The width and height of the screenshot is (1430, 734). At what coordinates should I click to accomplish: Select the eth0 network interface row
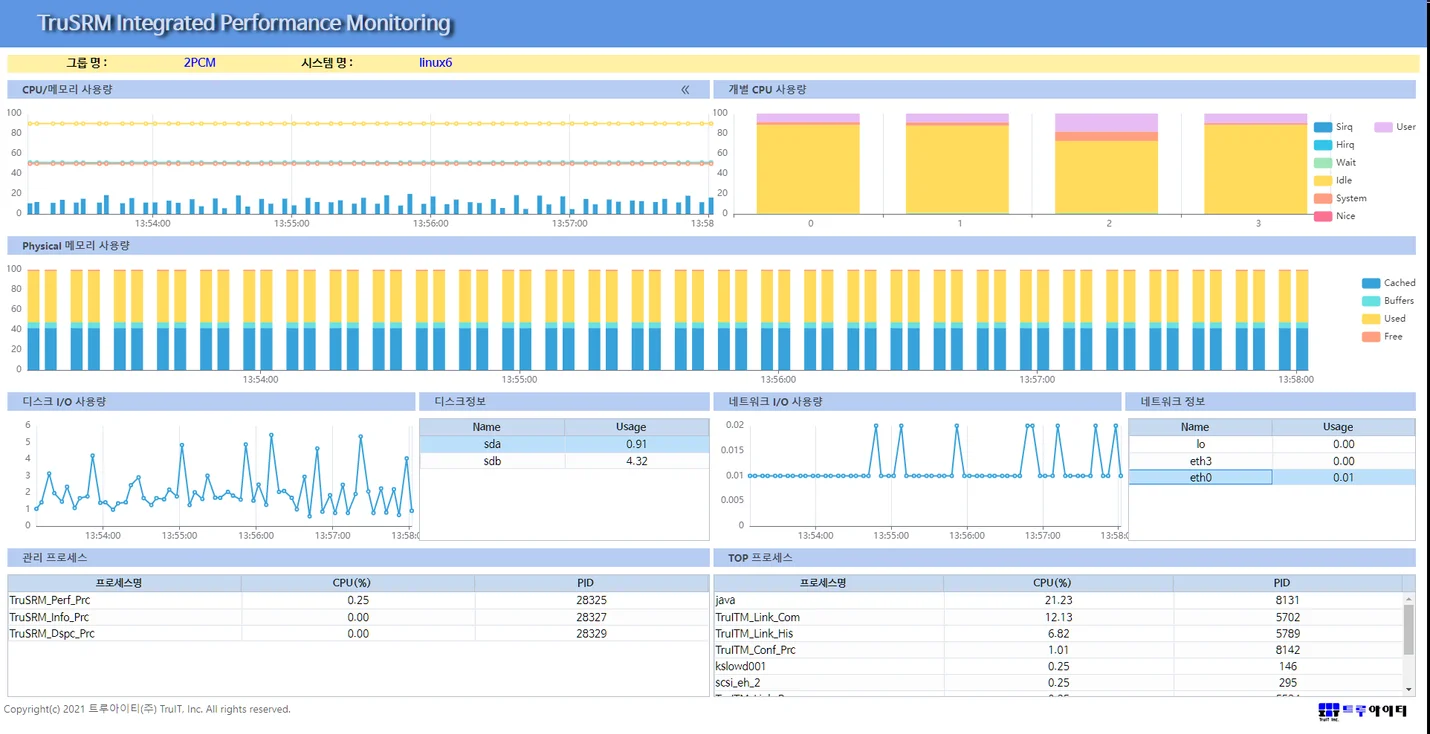click(x=1272, y=478)
